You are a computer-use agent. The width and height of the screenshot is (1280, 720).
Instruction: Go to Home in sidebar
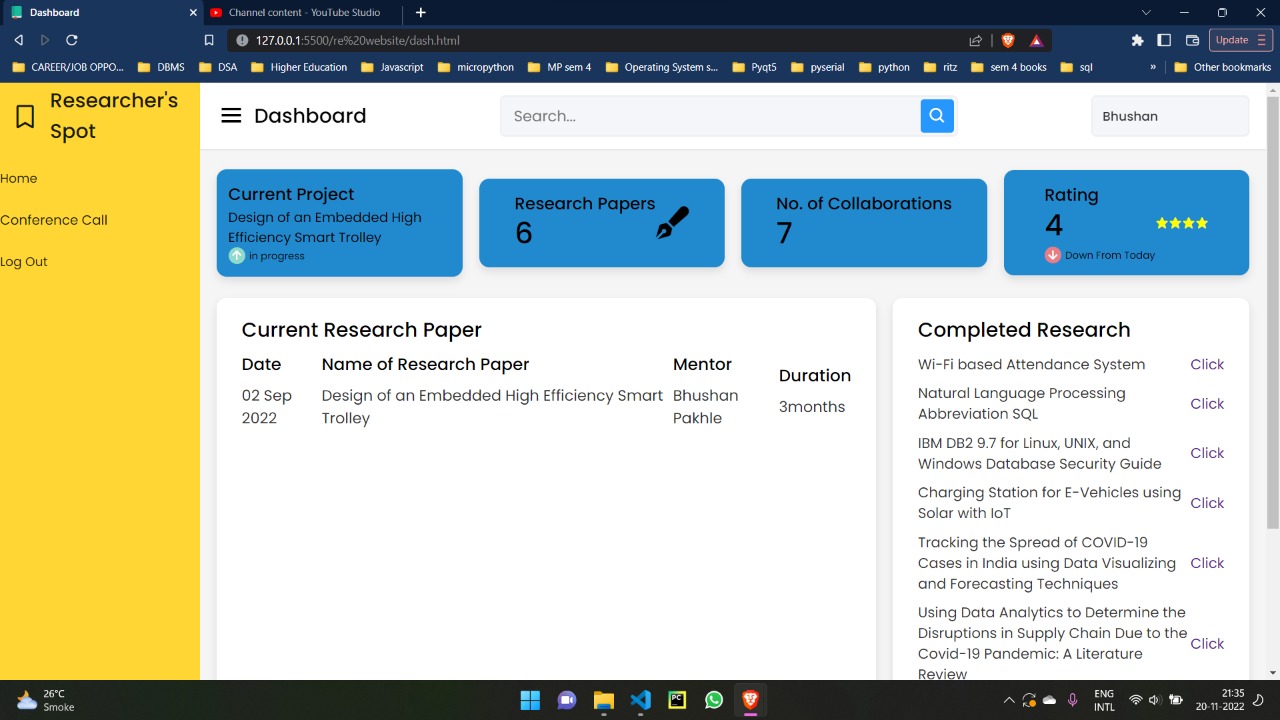(19, 178)
